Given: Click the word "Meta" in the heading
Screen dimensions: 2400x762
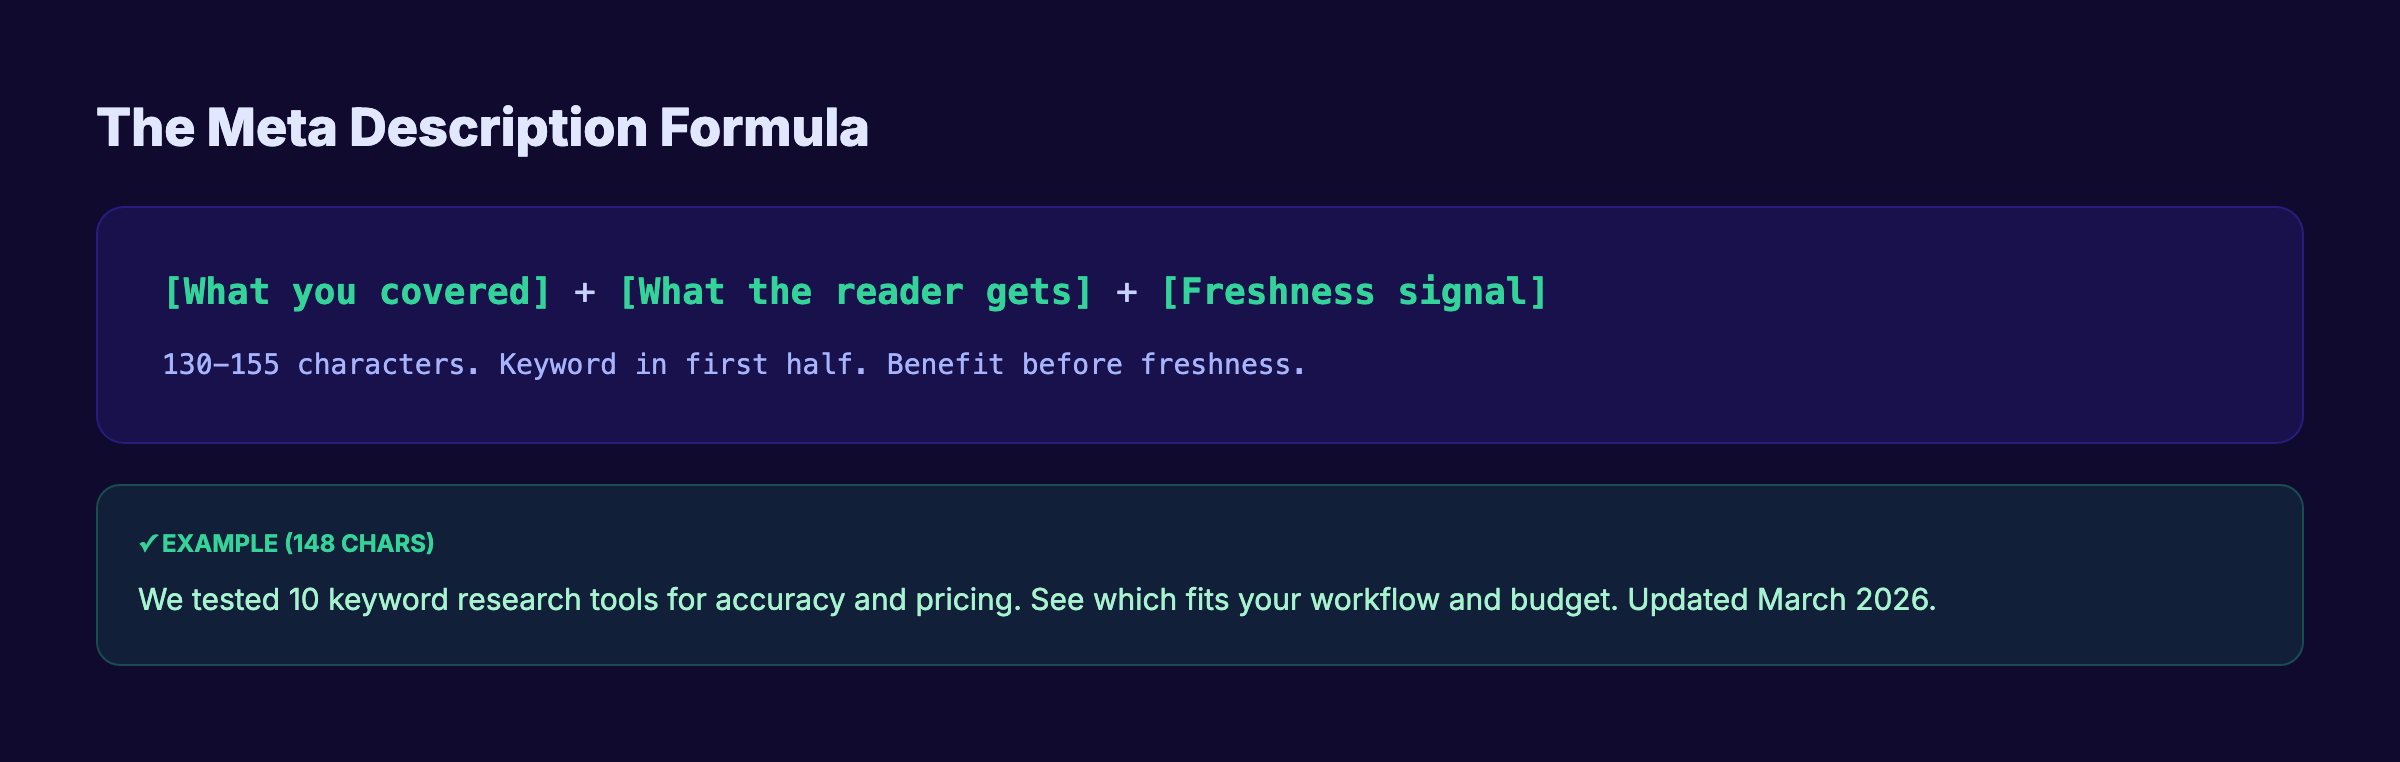Looking at the screenshot, I should point(272,128).
